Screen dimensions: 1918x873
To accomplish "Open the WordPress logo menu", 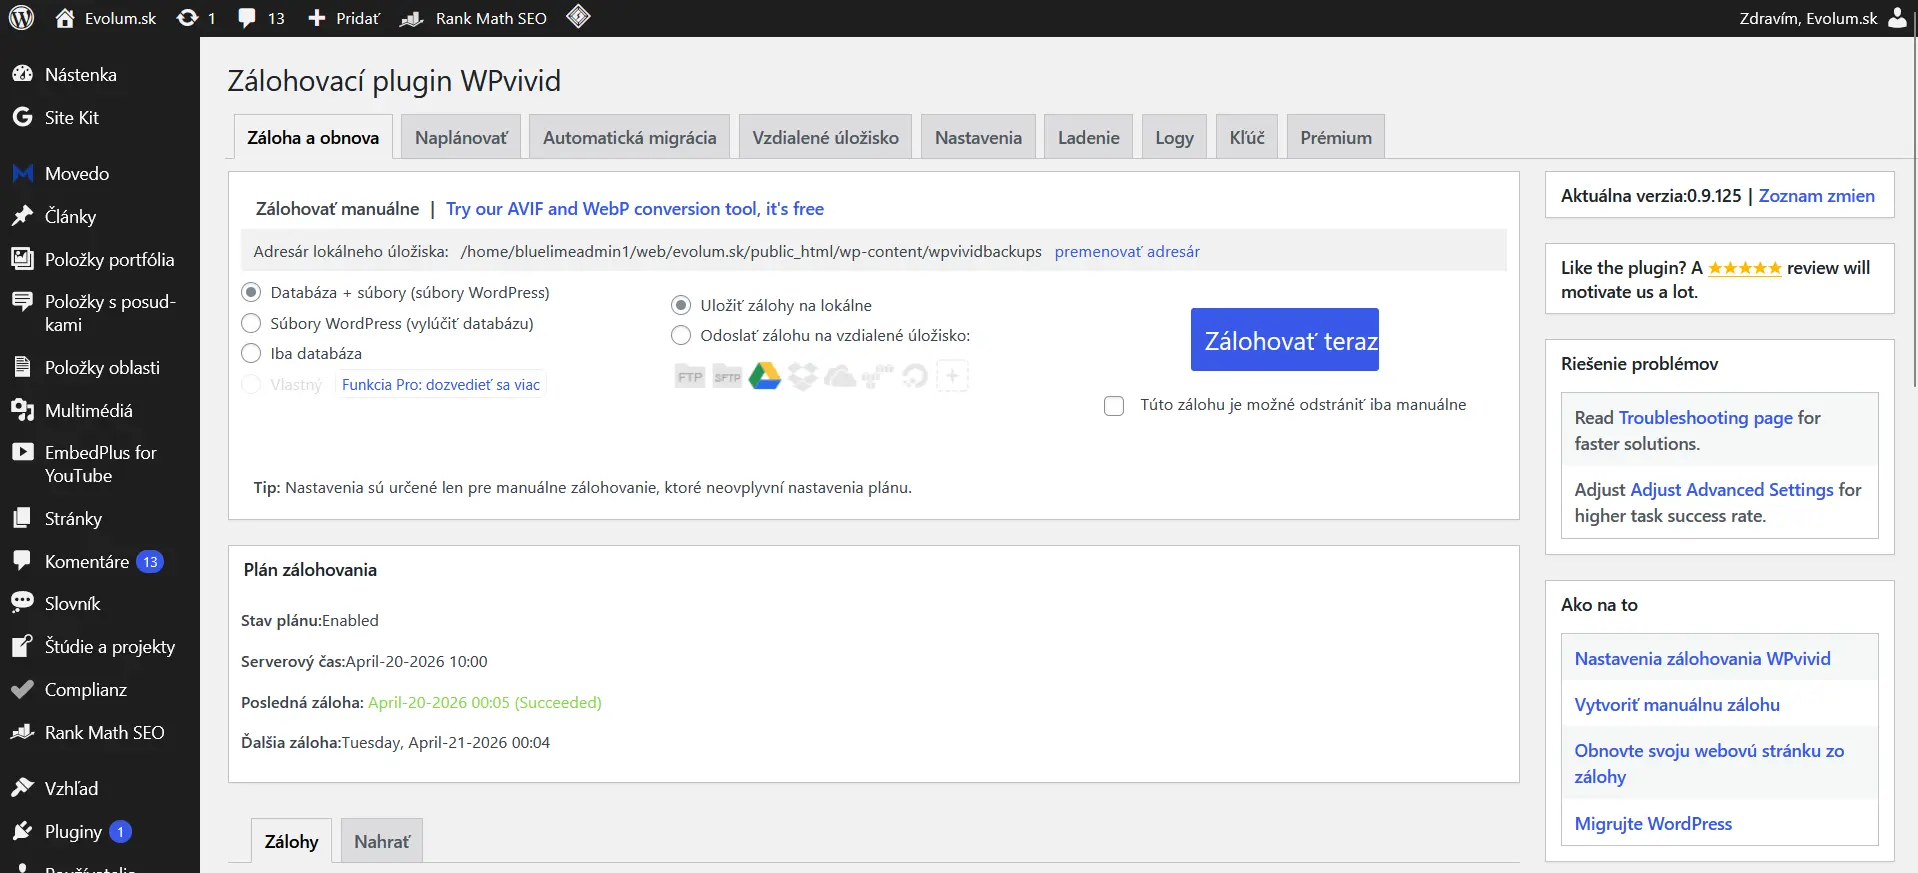I will 22,18.
